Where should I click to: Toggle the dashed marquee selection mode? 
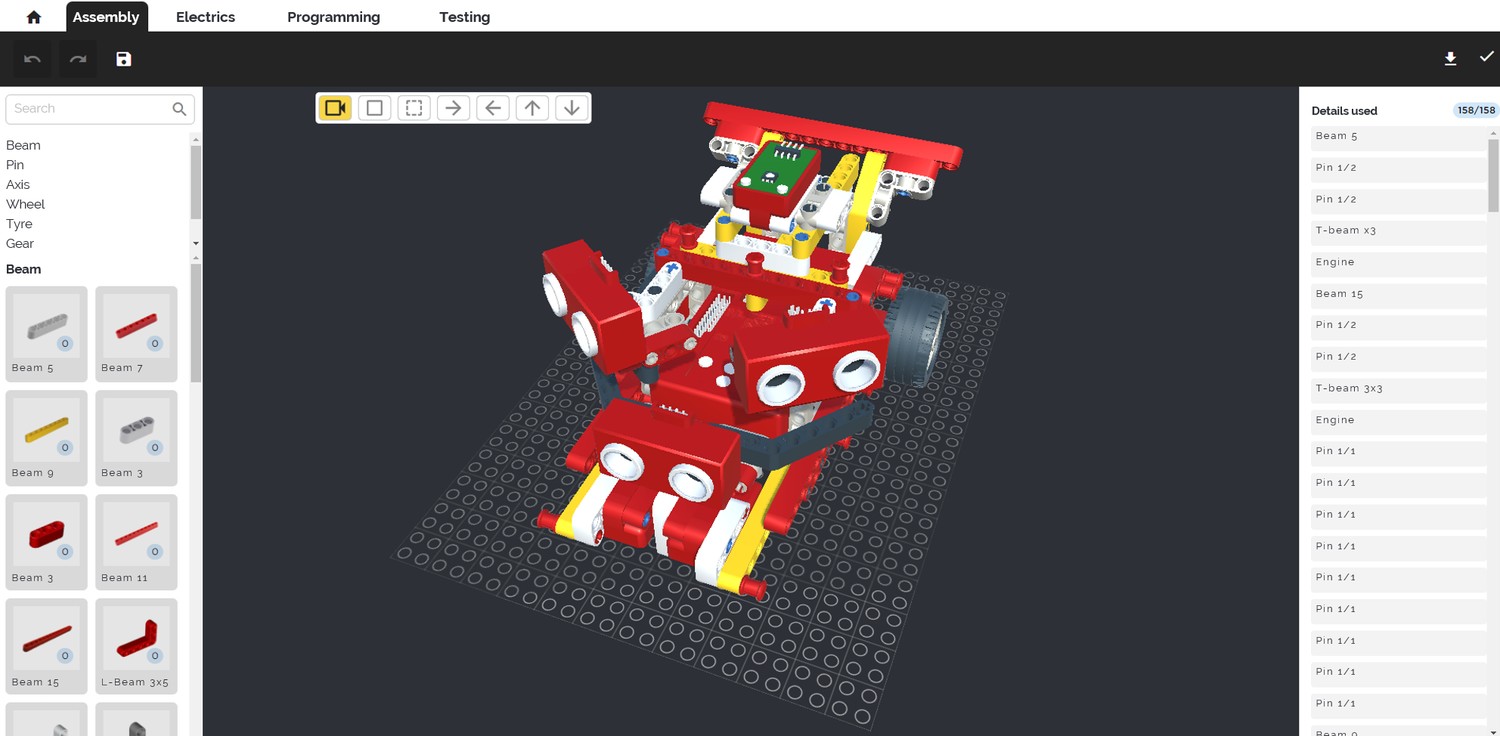[414, 108]
